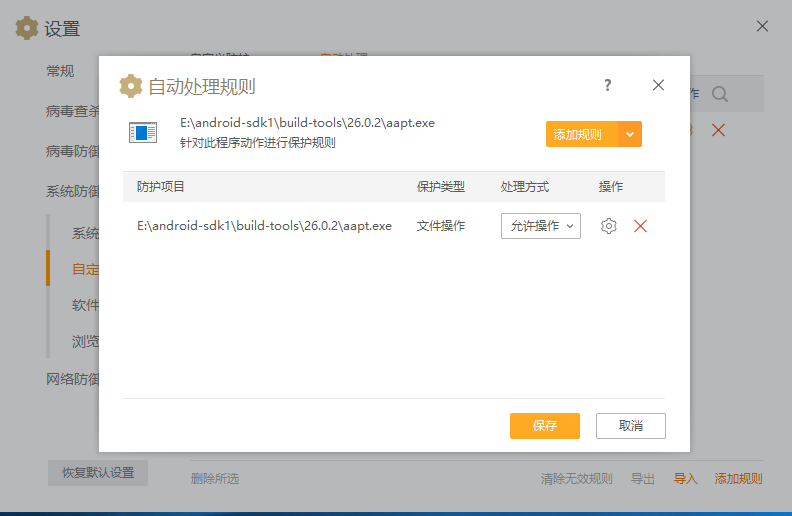792x516 pixels.
Task: Click the orange 添加规则 button in the dialog
Action: pyautogui.click(x=579, y=134)
